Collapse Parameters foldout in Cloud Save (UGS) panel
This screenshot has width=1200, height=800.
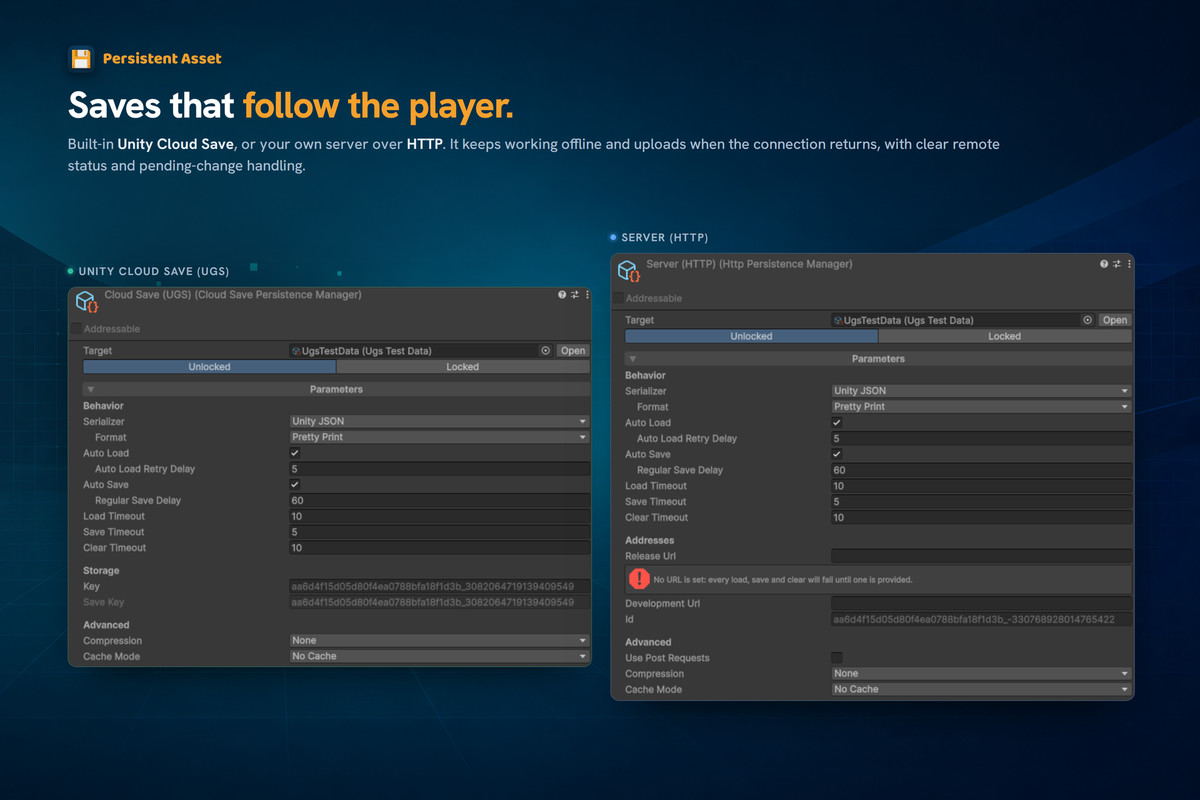pos(90,389)
